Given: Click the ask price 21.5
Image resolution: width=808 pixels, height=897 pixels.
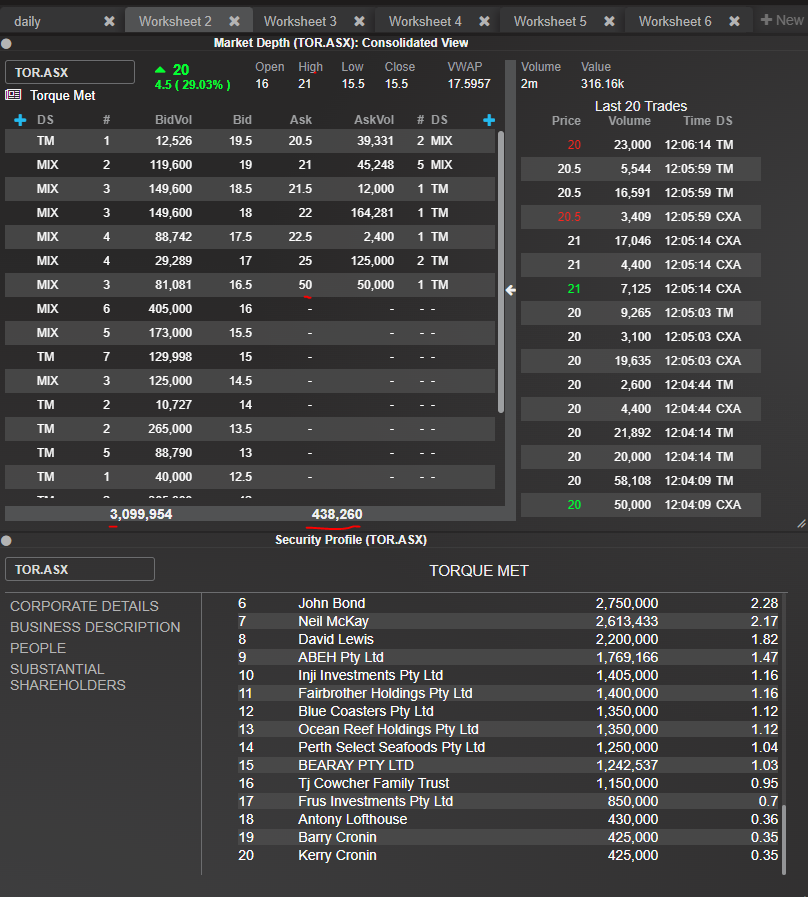Looking at the screenshot, I should 300,189.
